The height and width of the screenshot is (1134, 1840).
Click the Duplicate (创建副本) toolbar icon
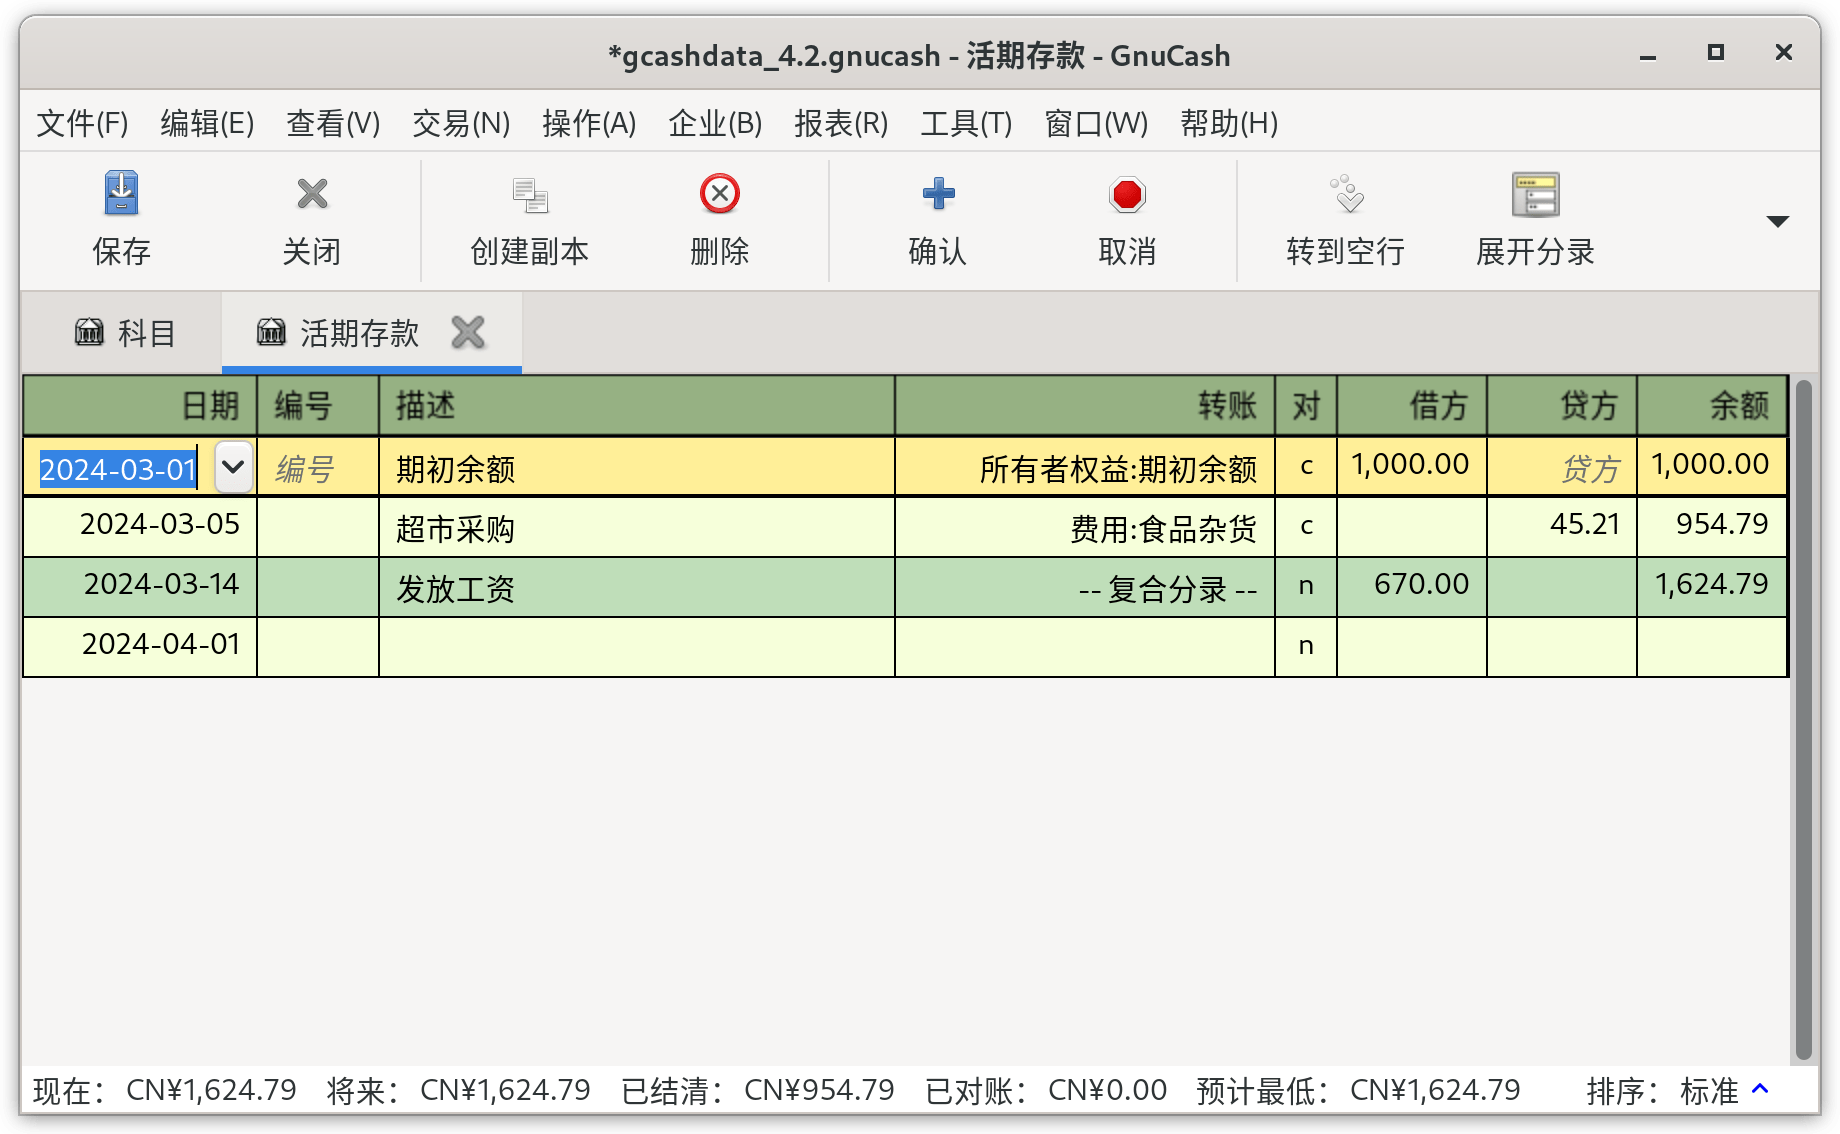[530, 195]
